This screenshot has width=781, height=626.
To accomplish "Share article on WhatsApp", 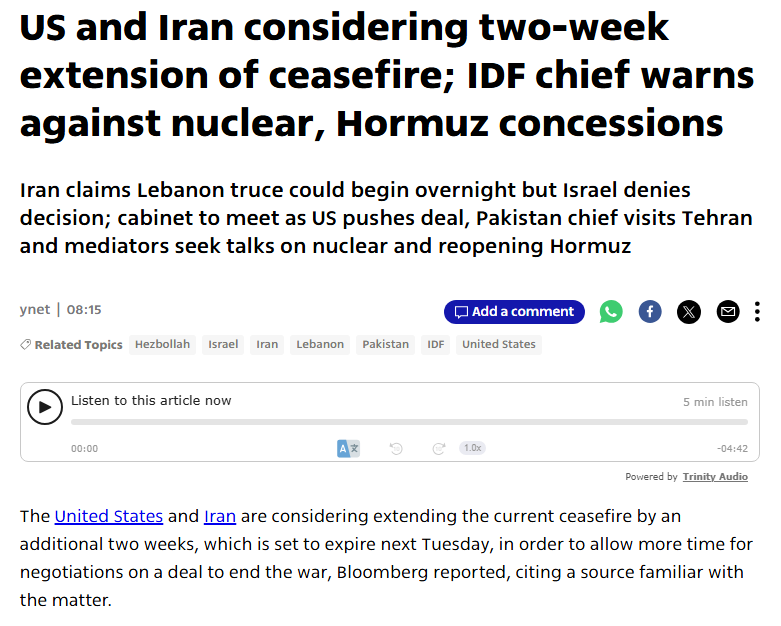I will pos(611,311).
